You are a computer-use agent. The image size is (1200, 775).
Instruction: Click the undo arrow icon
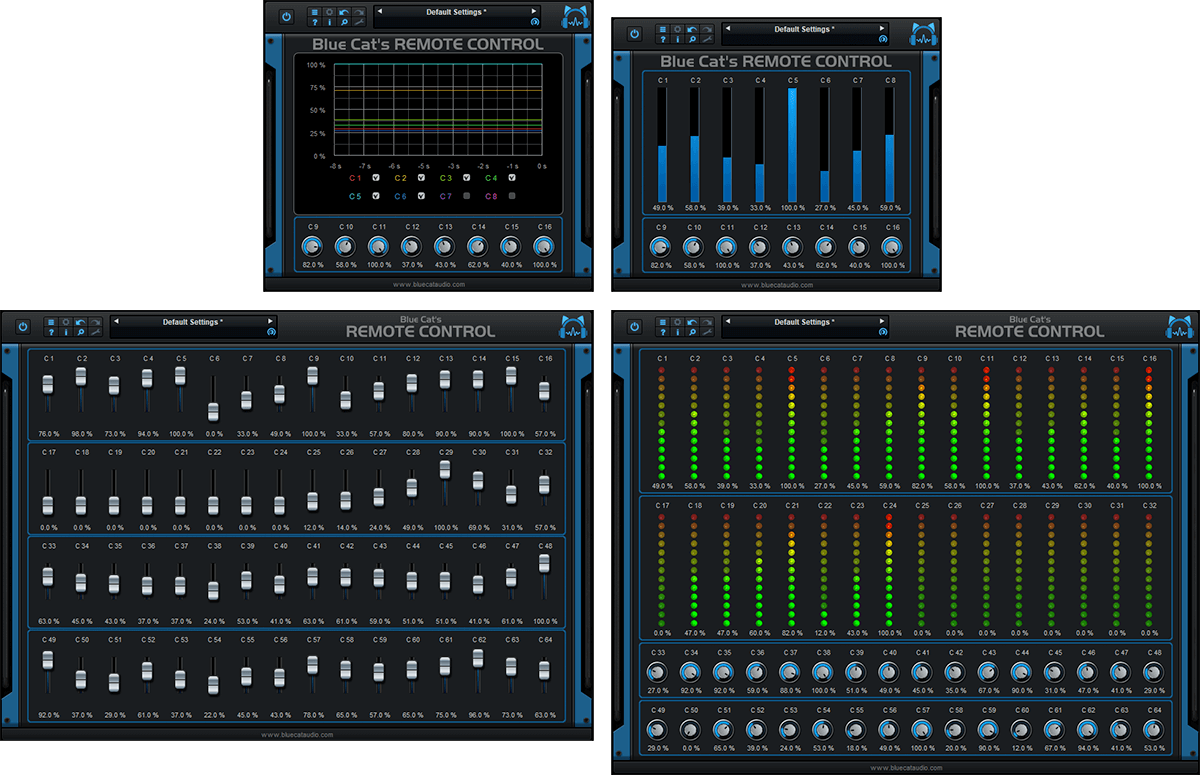pyautogui.click(x=343, y=11)
